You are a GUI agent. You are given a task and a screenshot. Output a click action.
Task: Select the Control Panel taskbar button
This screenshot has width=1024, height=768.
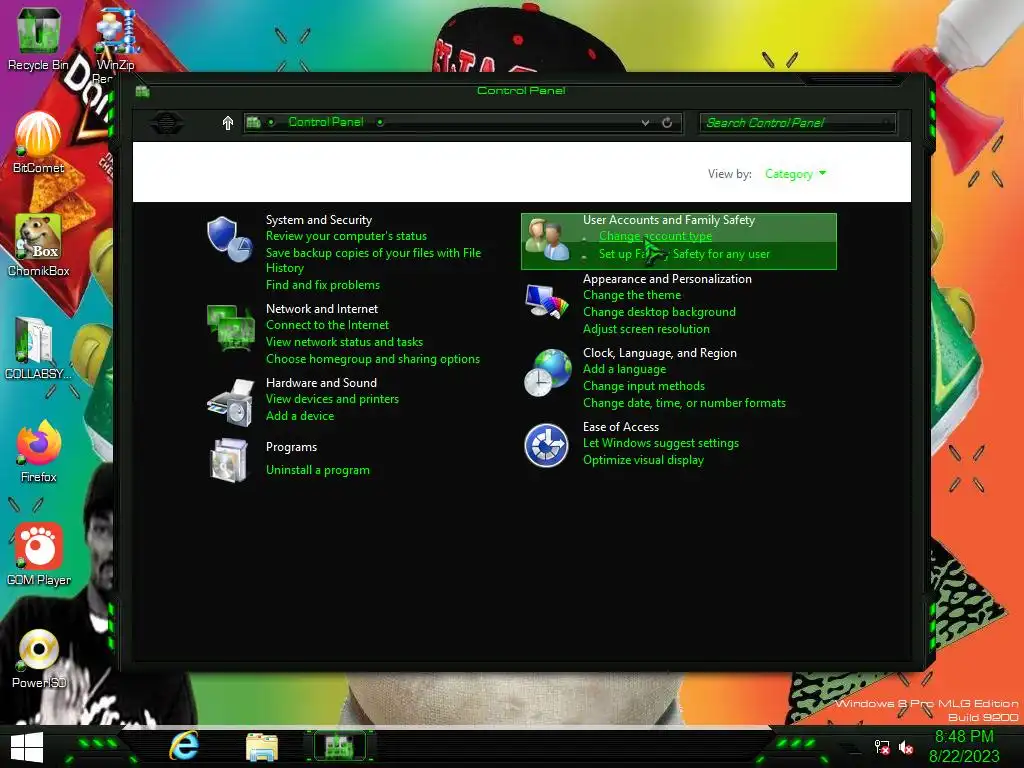340,746
